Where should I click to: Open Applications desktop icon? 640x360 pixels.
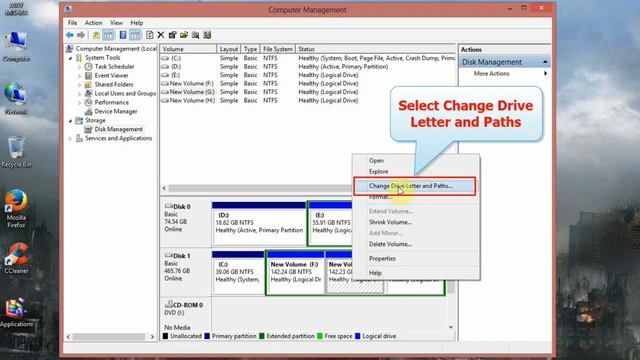click(x=16, y=312)
